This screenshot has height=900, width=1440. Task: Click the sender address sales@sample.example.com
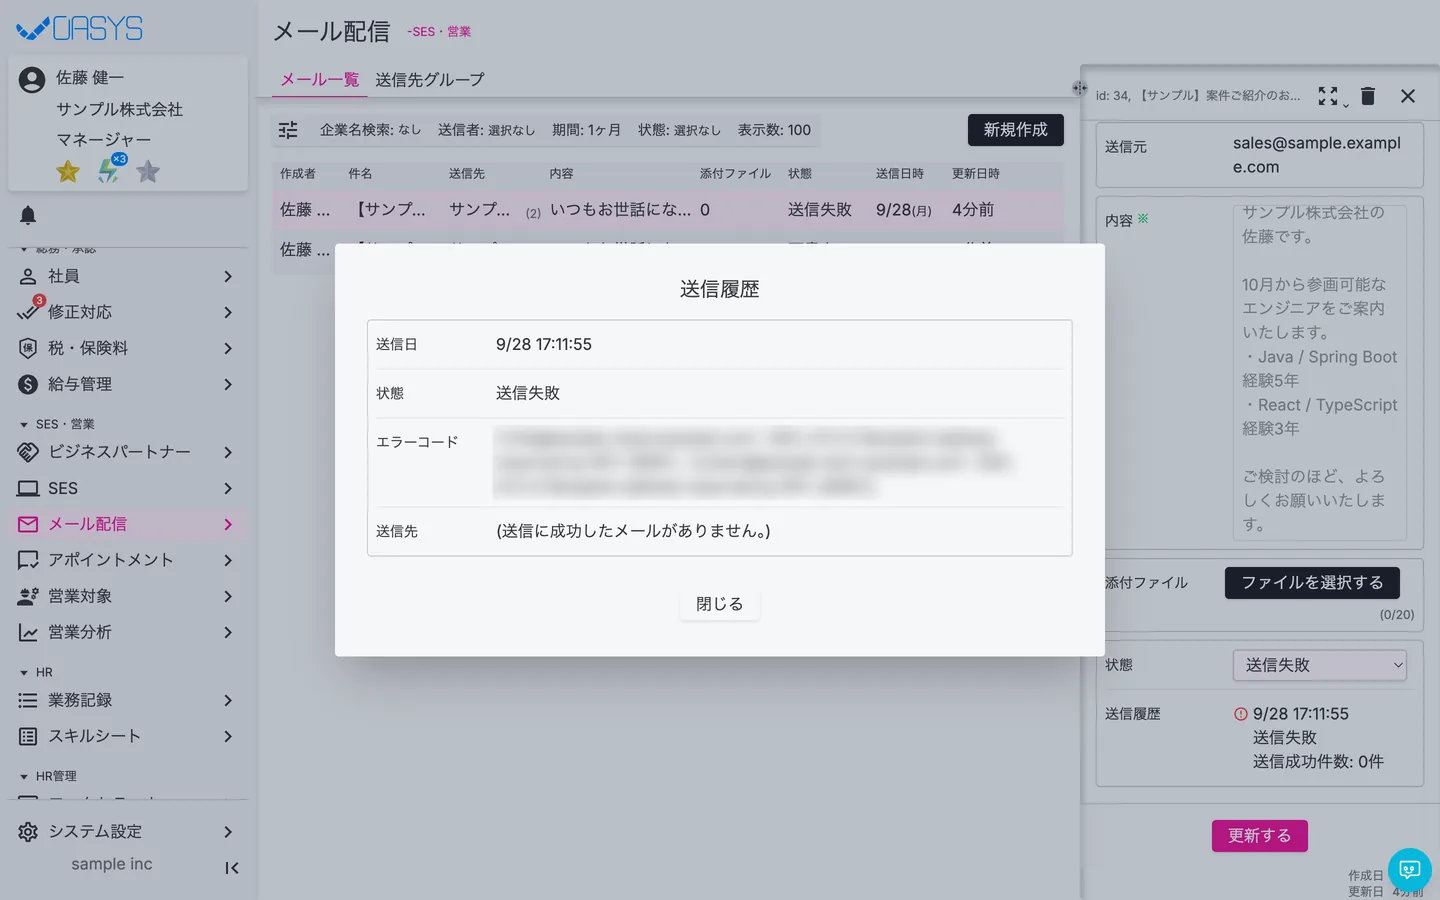tap(1317, 155)
